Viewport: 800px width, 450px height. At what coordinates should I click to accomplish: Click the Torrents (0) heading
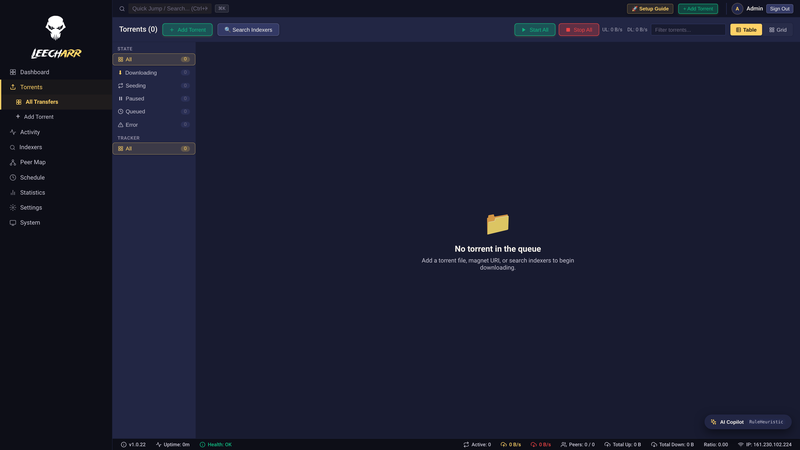(x=138, y=30)
